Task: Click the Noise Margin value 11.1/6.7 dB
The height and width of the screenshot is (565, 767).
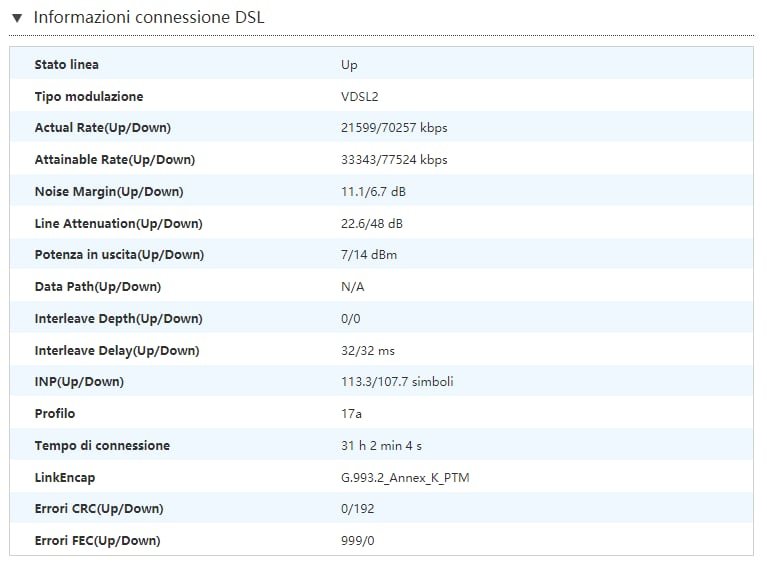Action: coord(373,192)
